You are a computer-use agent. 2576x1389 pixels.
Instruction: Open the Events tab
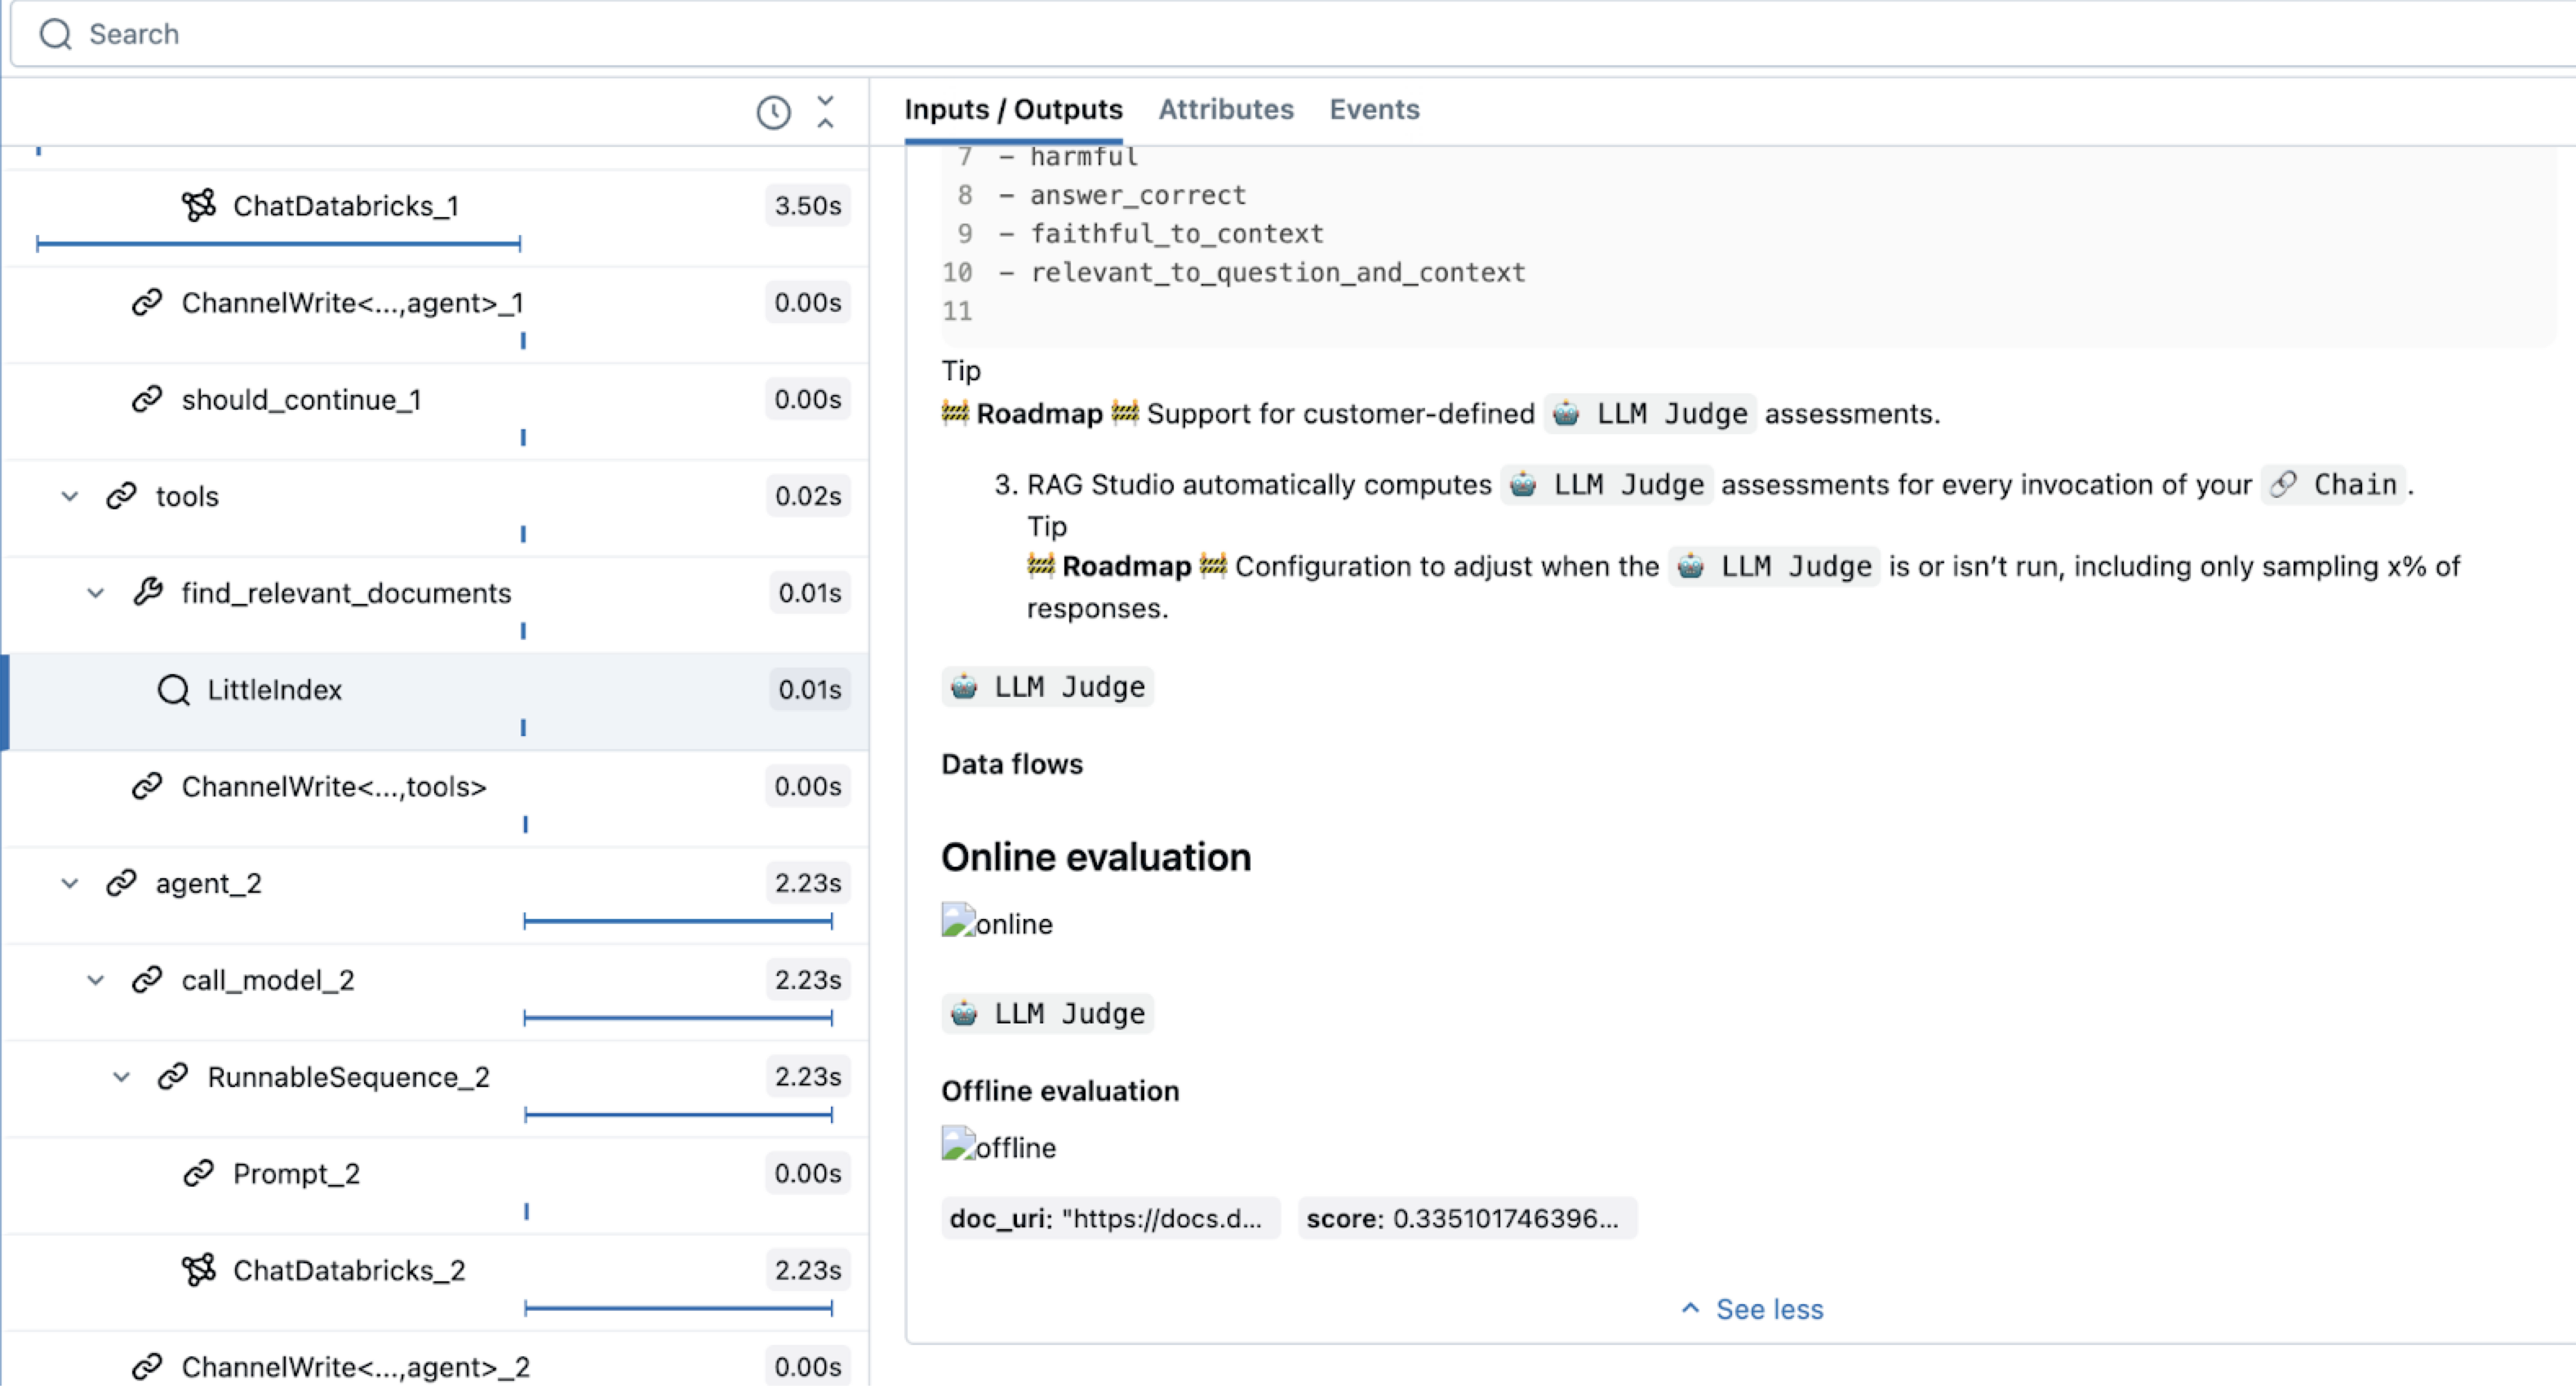point(1374,110)
